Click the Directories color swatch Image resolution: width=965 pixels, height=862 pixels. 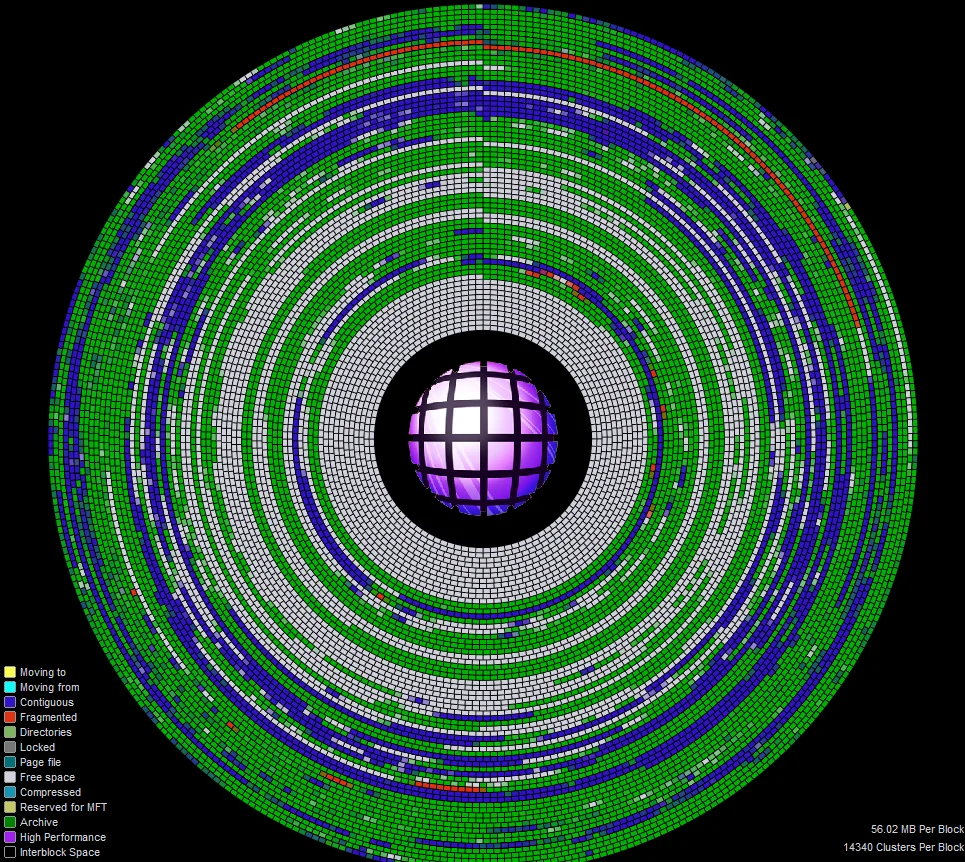click(10, 732)
